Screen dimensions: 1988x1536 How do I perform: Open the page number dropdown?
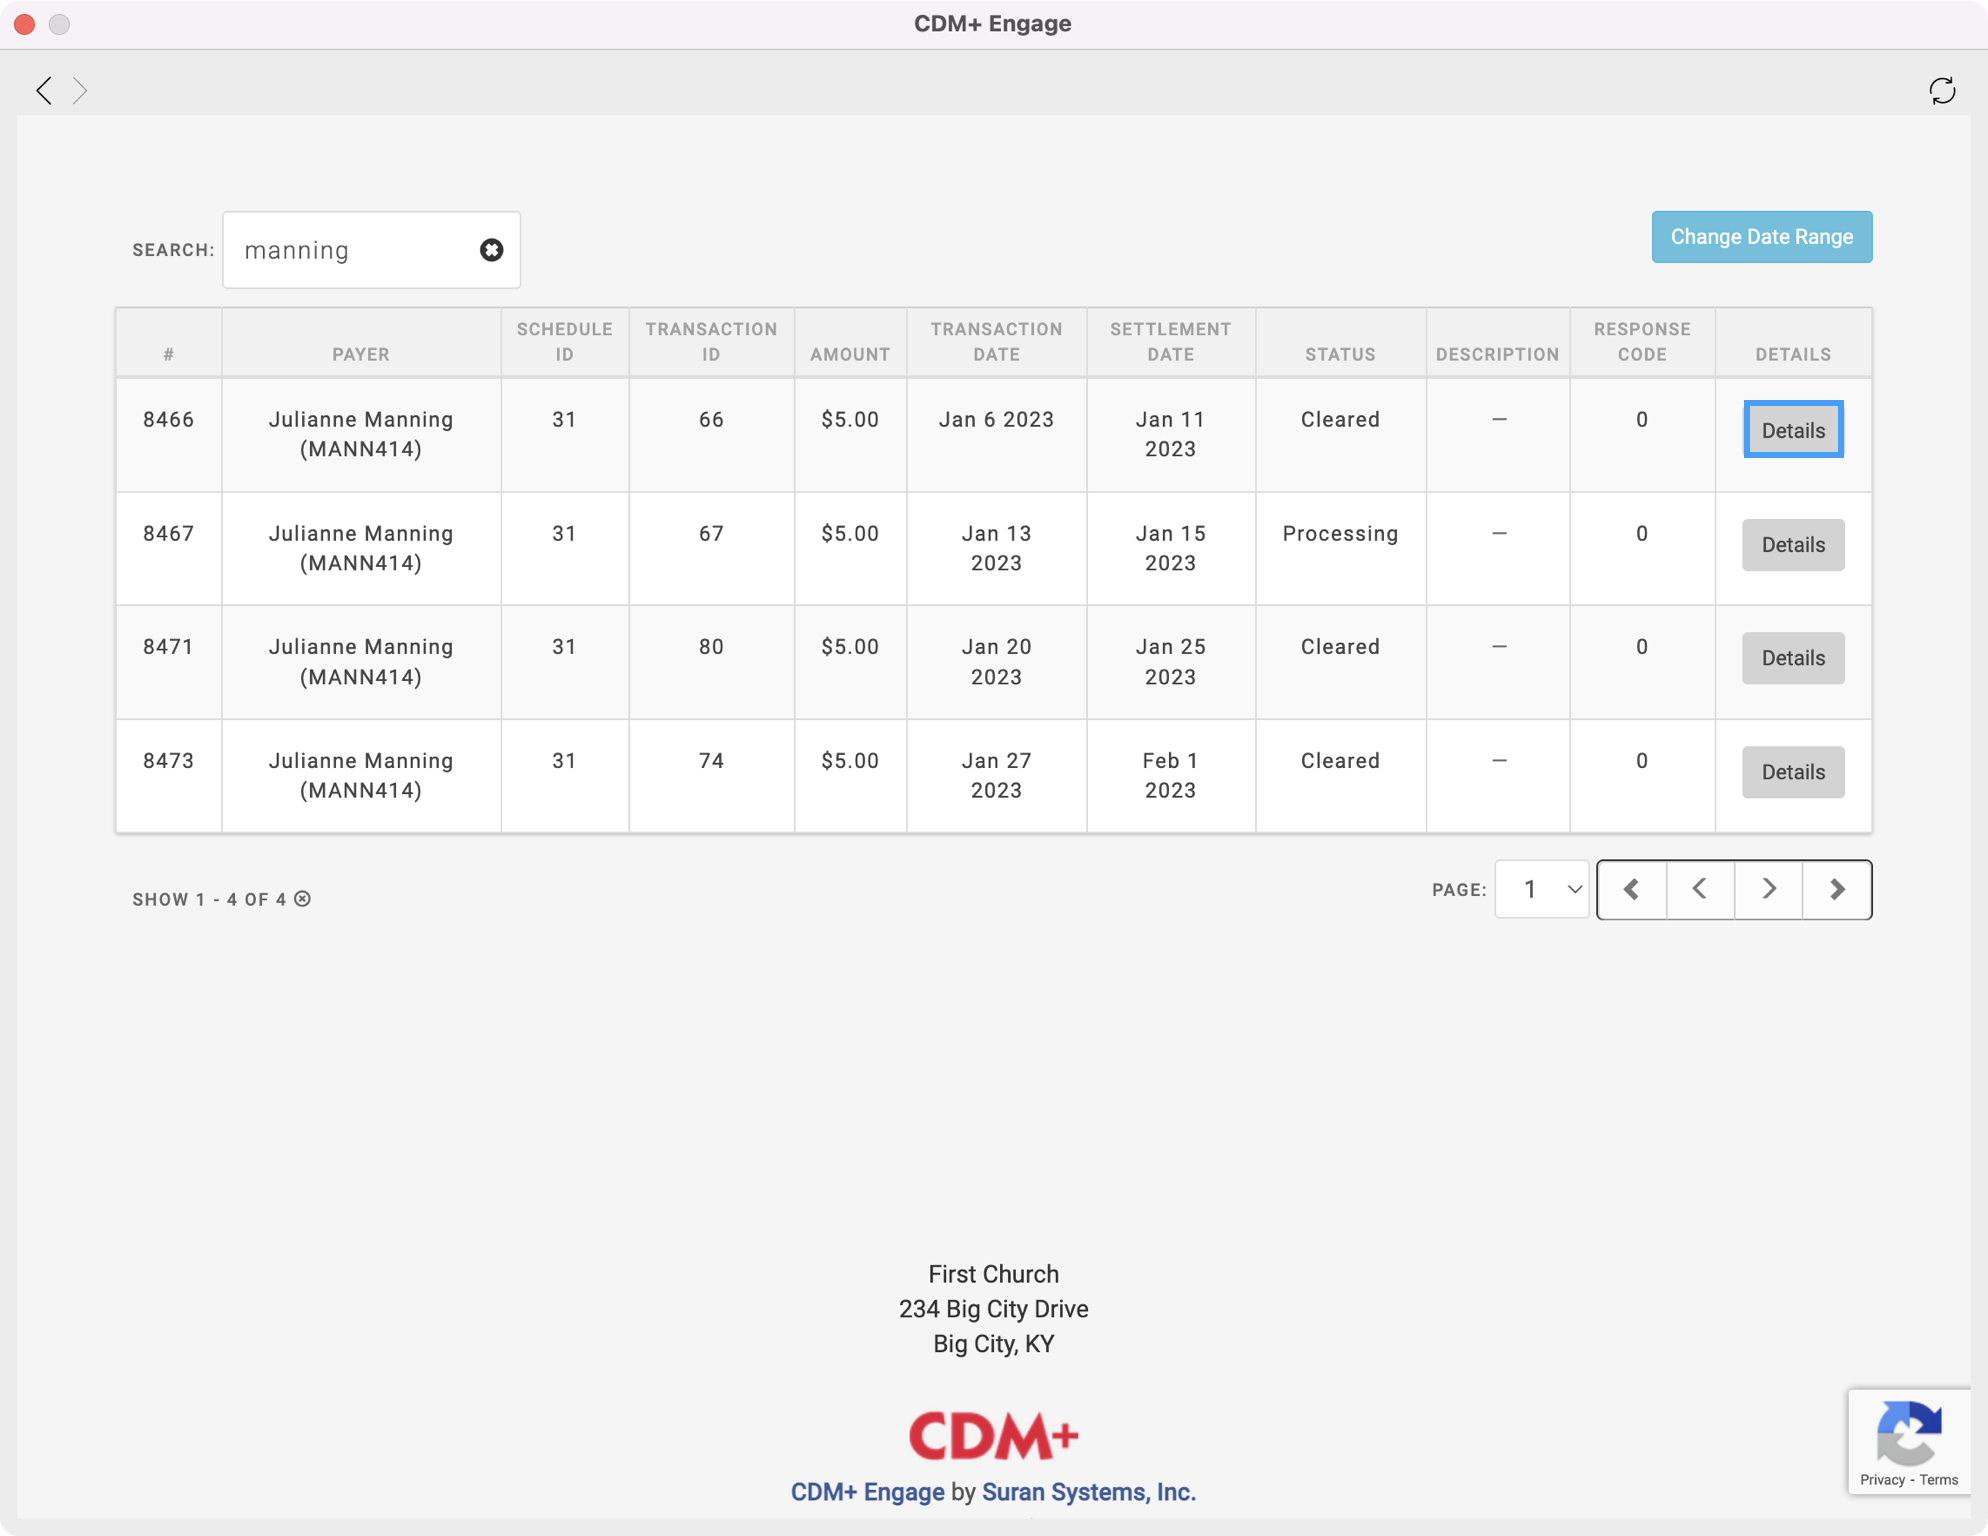pyautogui.click(x=1541, y=889)
